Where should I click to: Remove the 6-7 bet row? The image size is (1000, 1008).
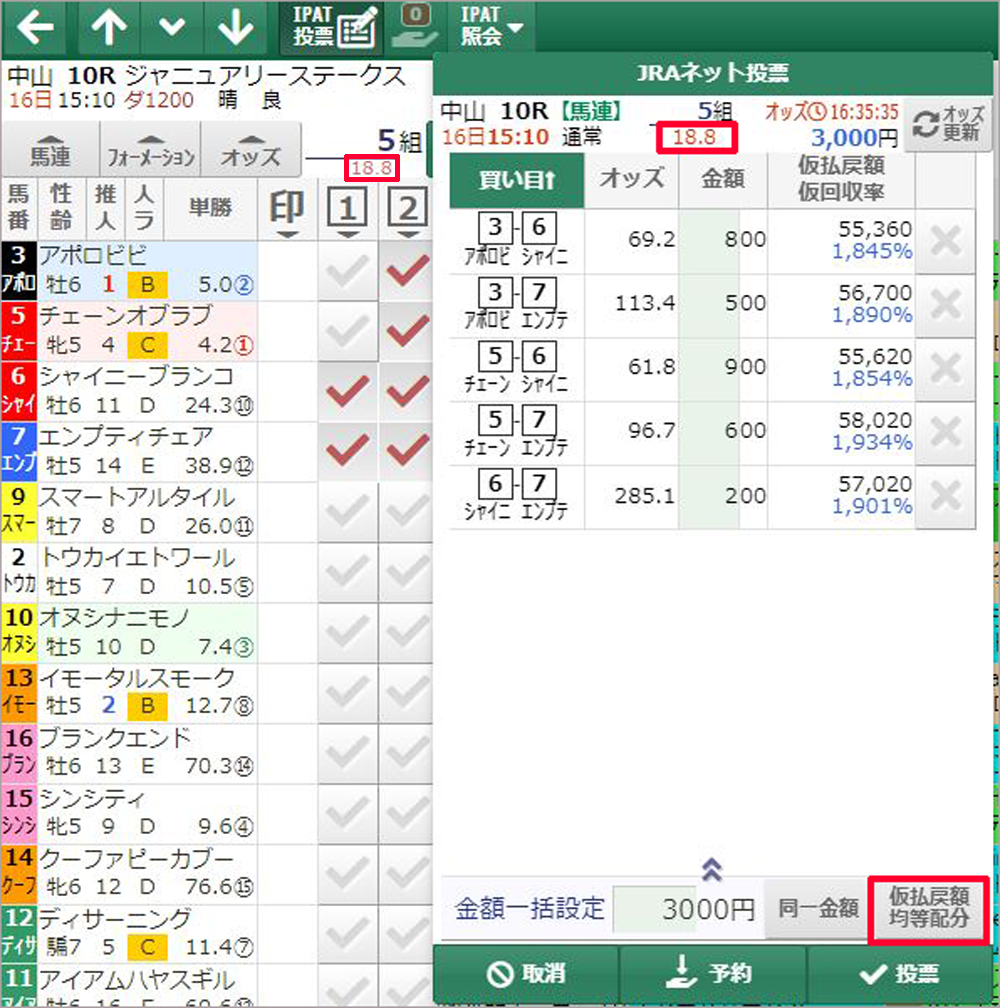click(x=945, y=496)
